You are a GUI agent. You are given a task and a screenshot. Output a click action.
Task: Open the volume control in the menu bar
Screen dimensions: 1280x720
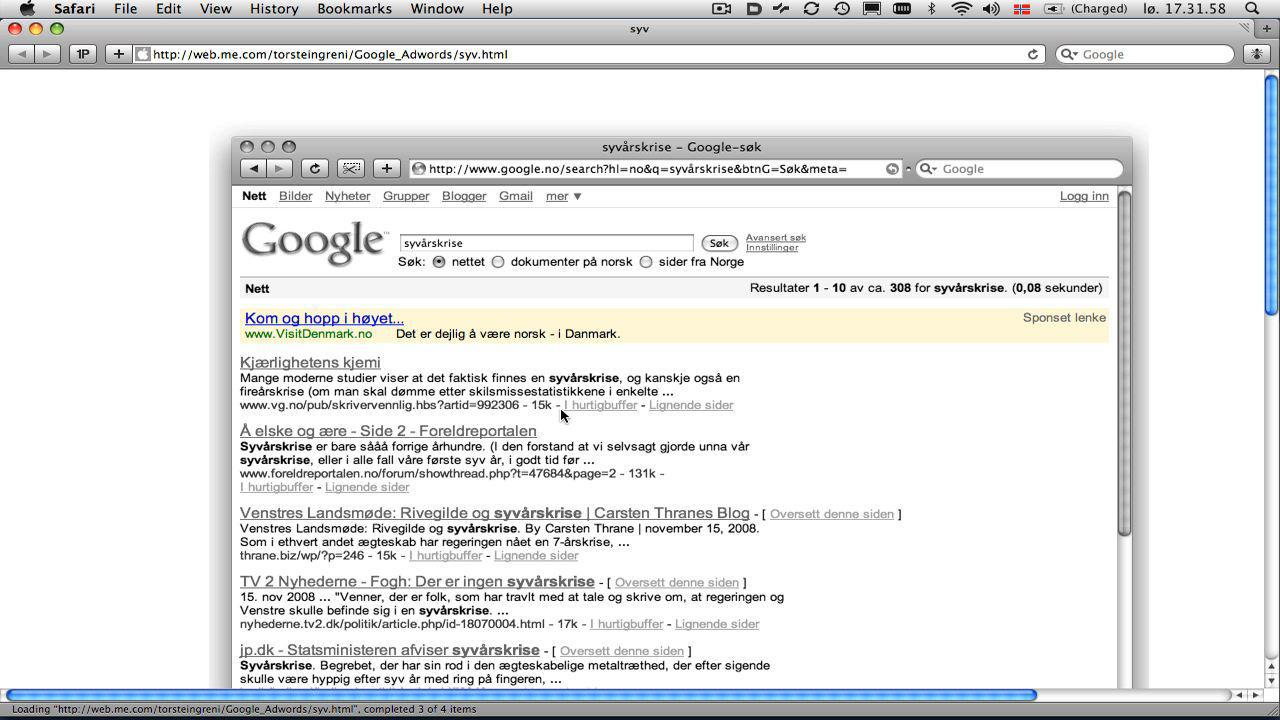(x=991, y=9)
